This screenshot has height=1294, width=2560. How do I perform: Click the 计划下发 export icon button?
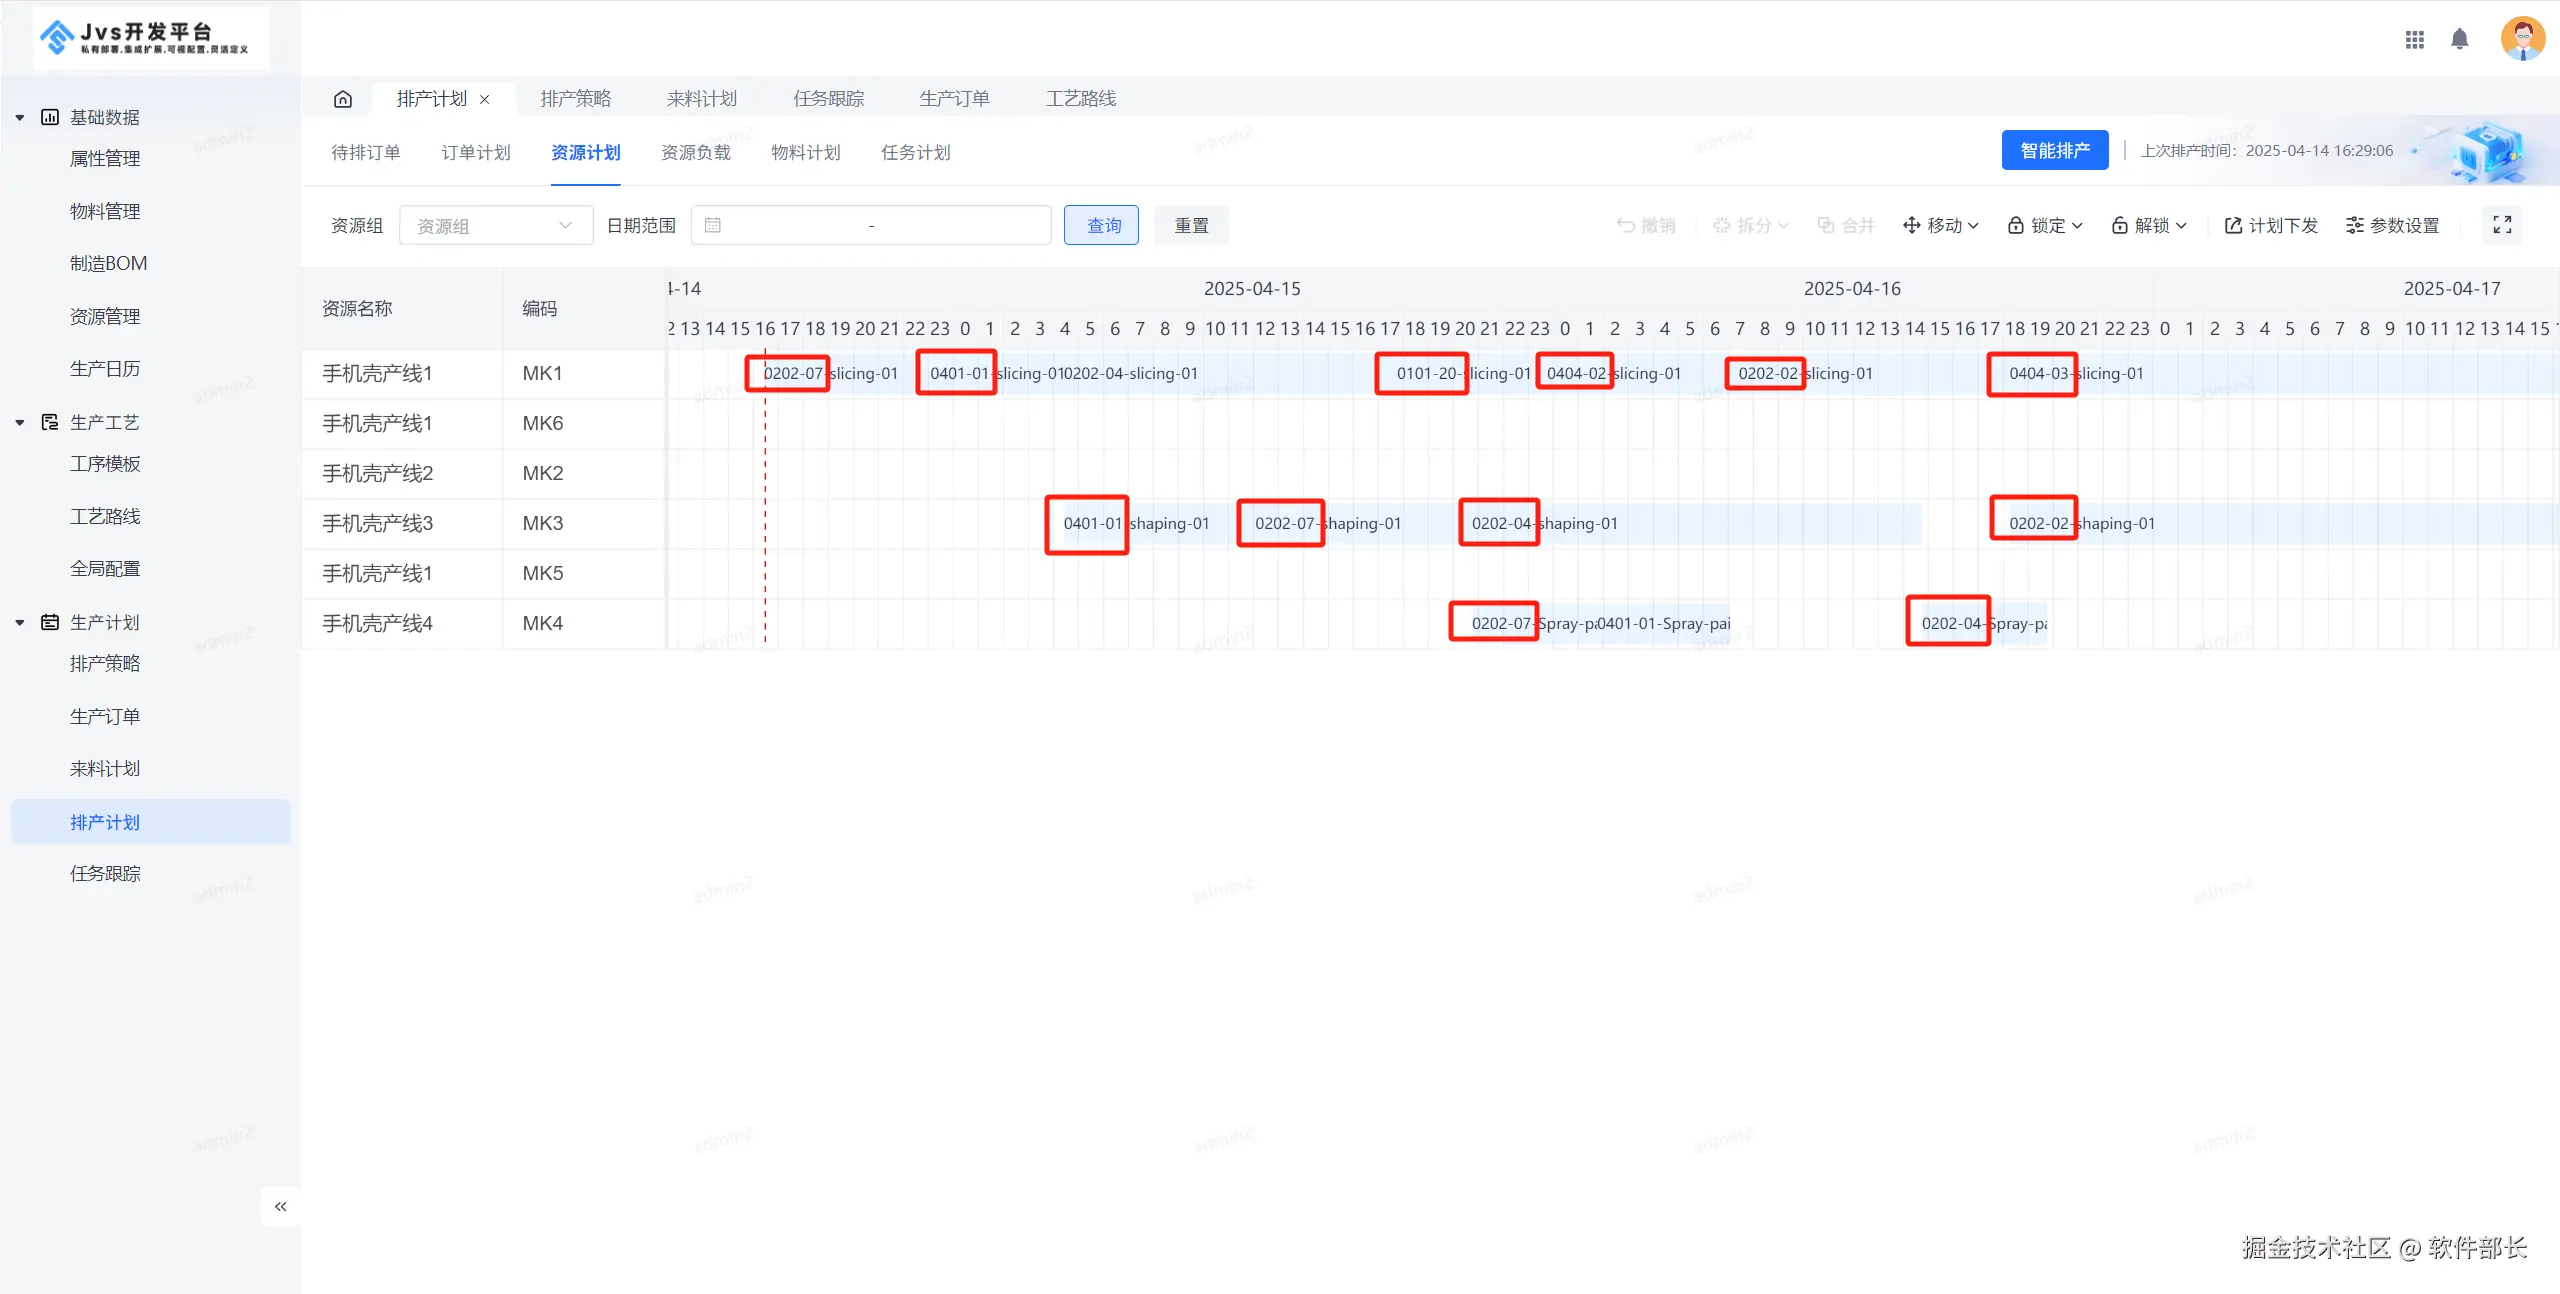point(2270,225)
